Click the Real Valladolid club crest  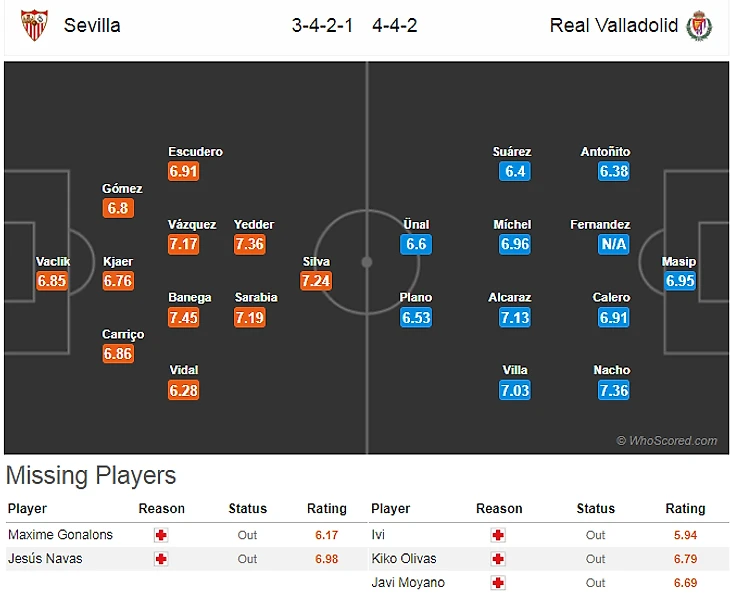click(698, 25)
